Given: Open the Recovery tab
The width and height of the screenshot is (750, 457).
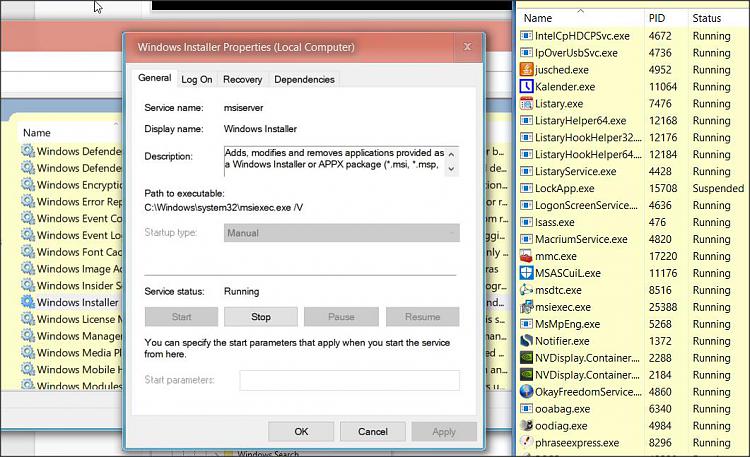Looking at the screenshot, I should coord(243,79).
